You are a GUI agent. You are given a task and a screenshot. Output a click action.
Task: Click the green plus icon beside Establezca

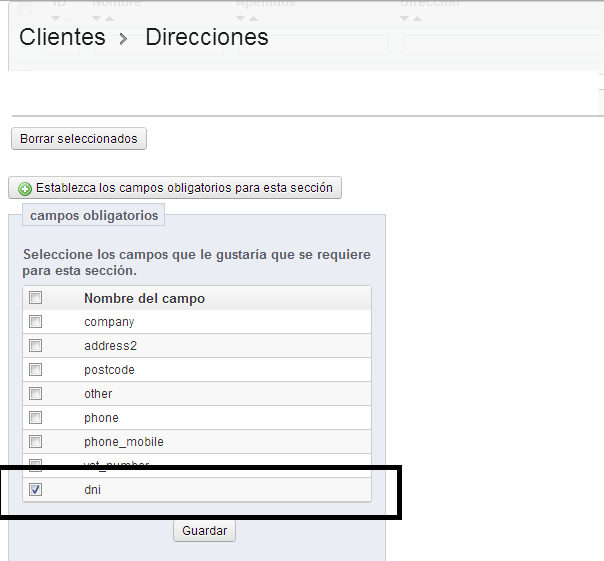25,188
